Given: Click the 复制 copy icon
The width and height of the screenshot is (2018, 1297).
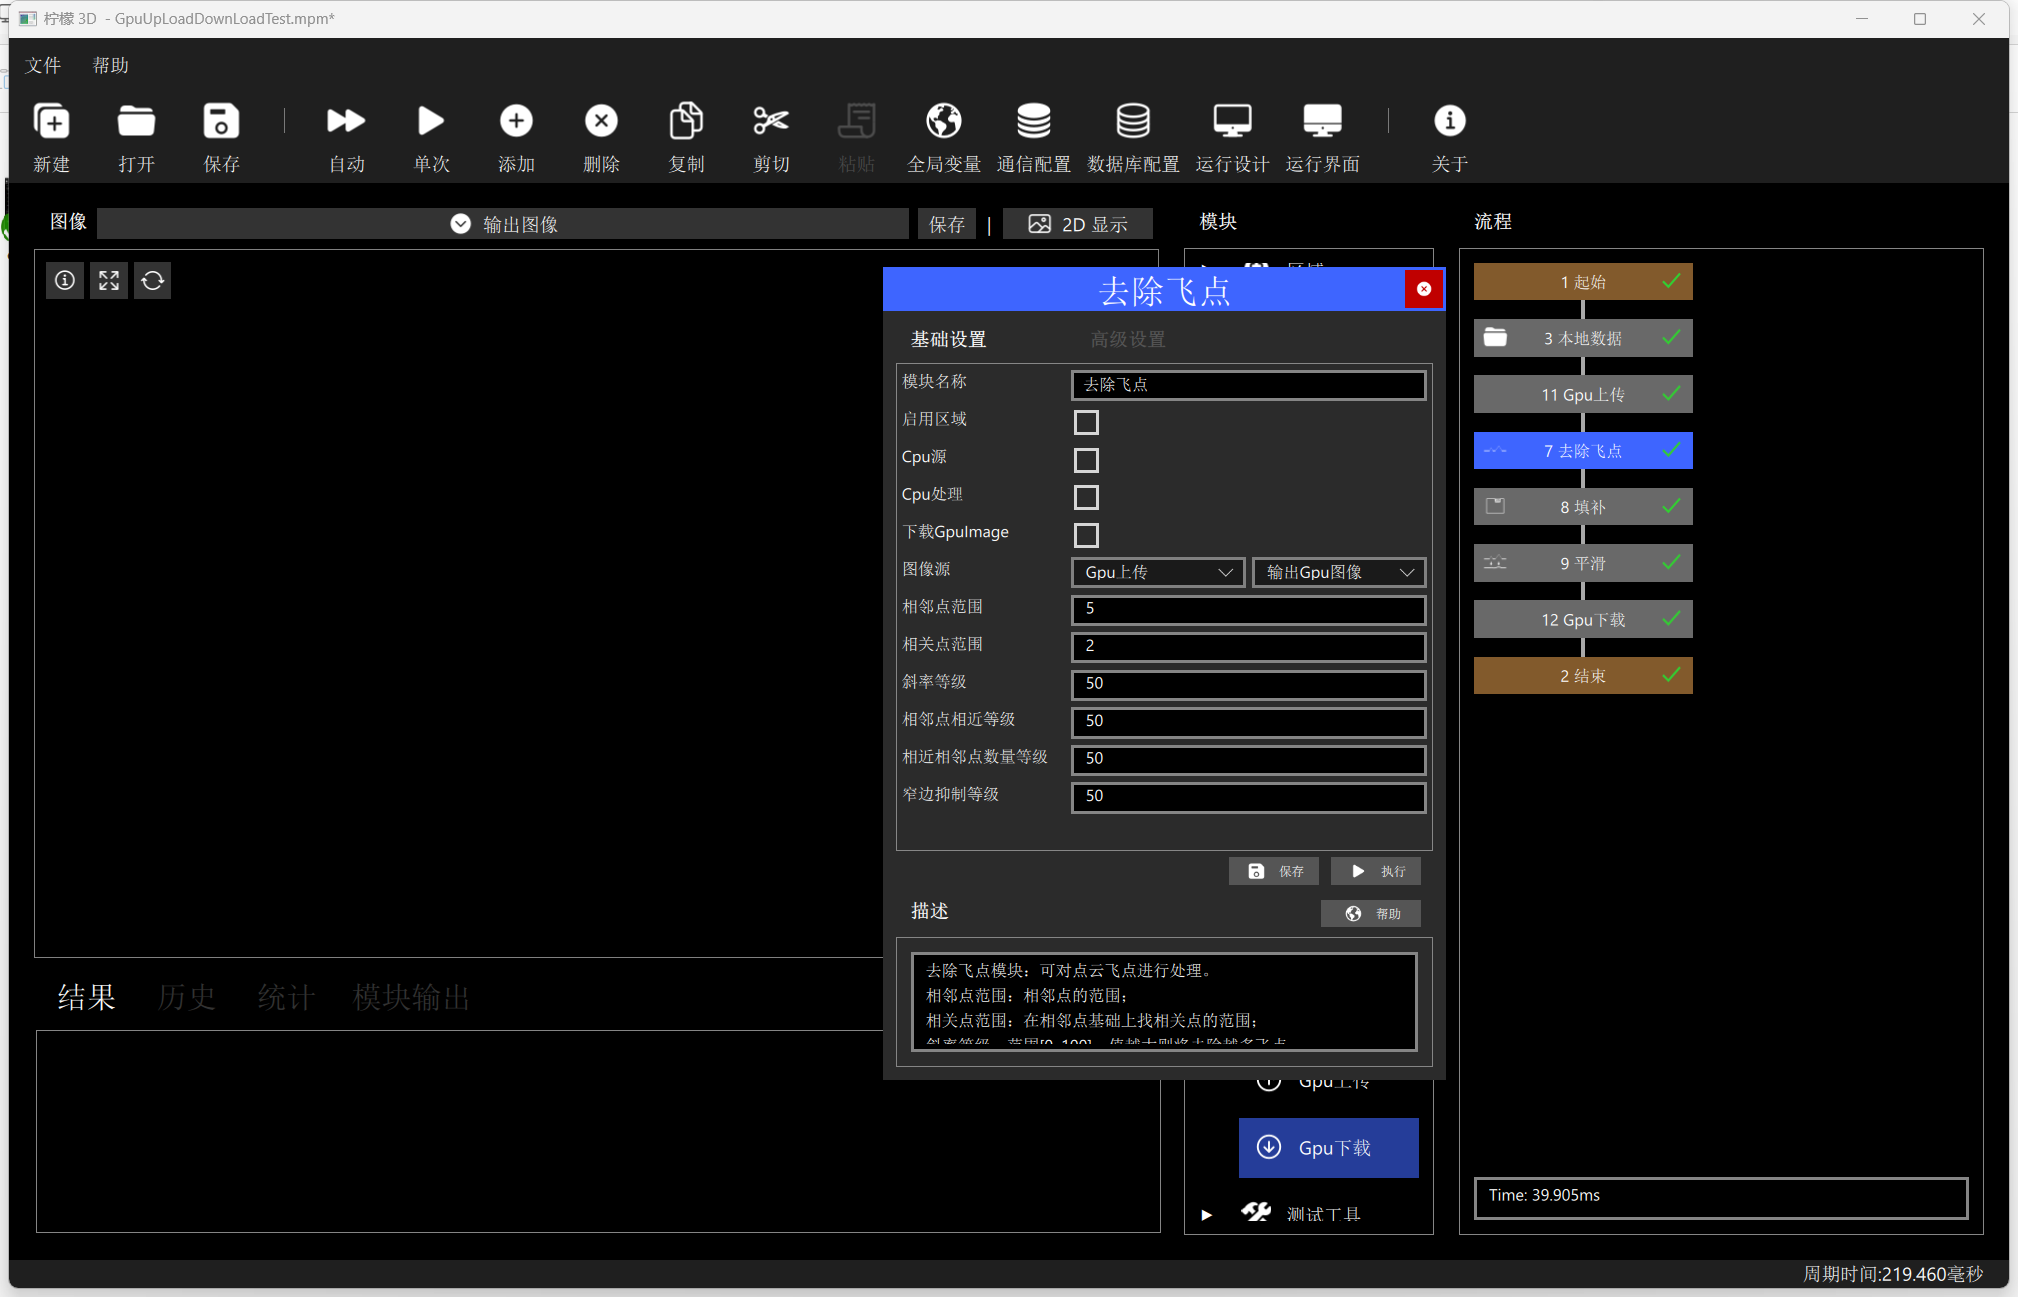Looking at the screenshot, I should click(x=686, y=121).
